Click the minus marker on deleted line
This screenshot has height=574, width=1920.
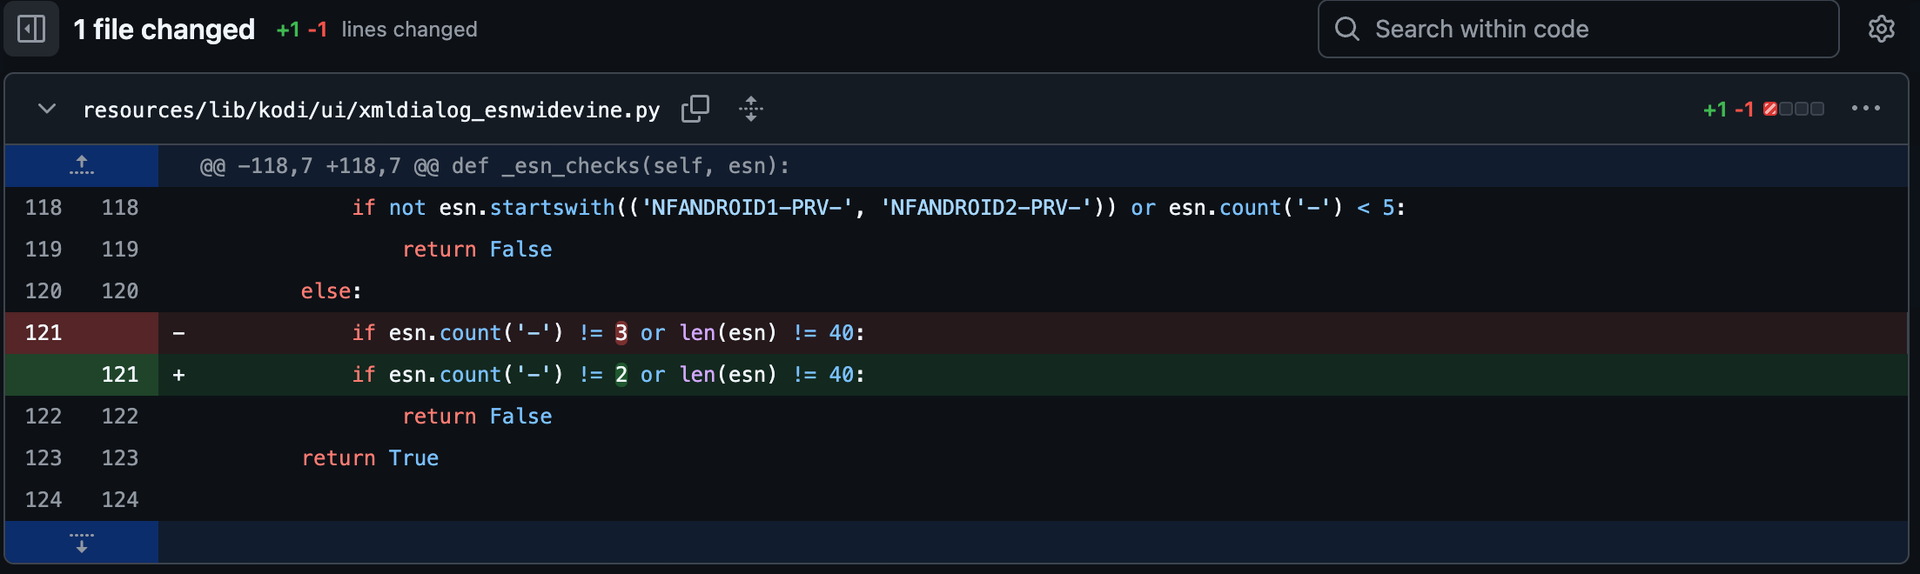tap(179, 333)
